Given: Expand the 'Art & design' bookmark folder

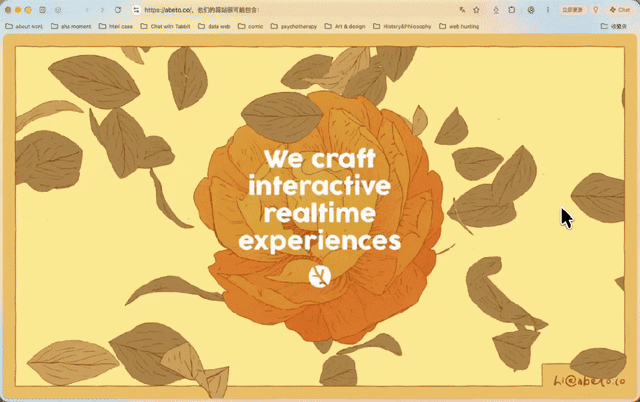Looking at the screenshot, I should click(345, 26).
